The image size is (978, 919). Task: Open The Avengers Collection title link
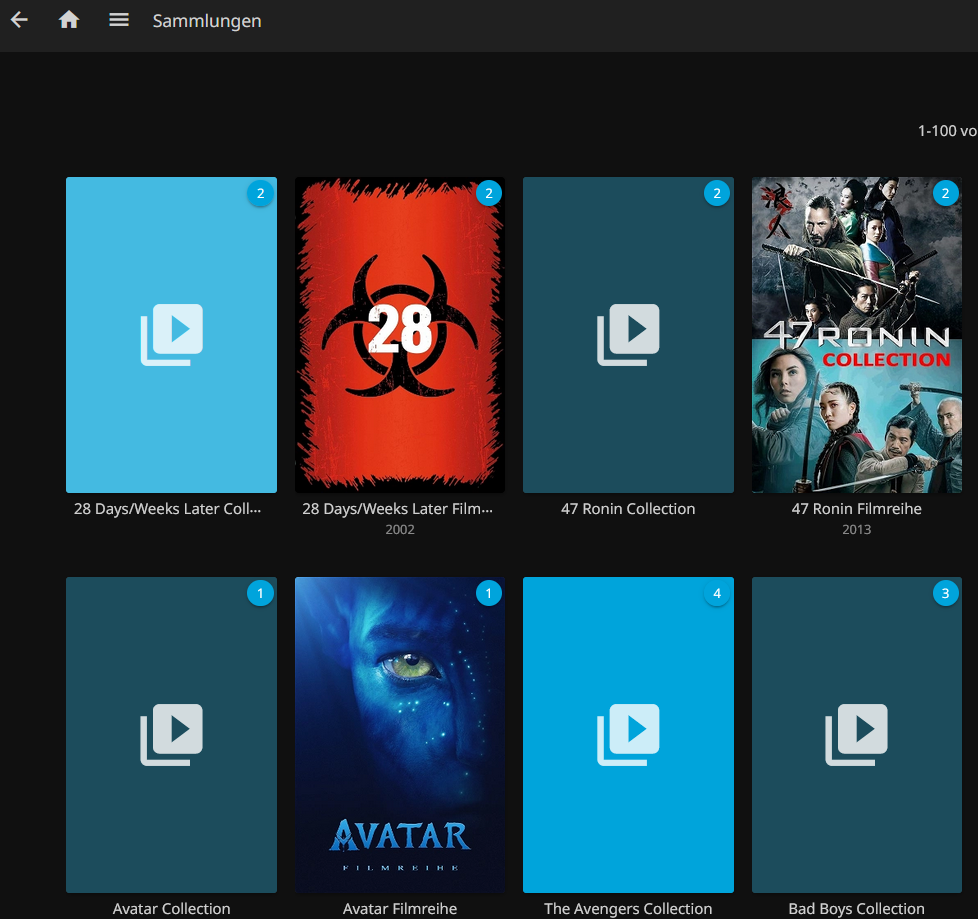pos(628,908)
